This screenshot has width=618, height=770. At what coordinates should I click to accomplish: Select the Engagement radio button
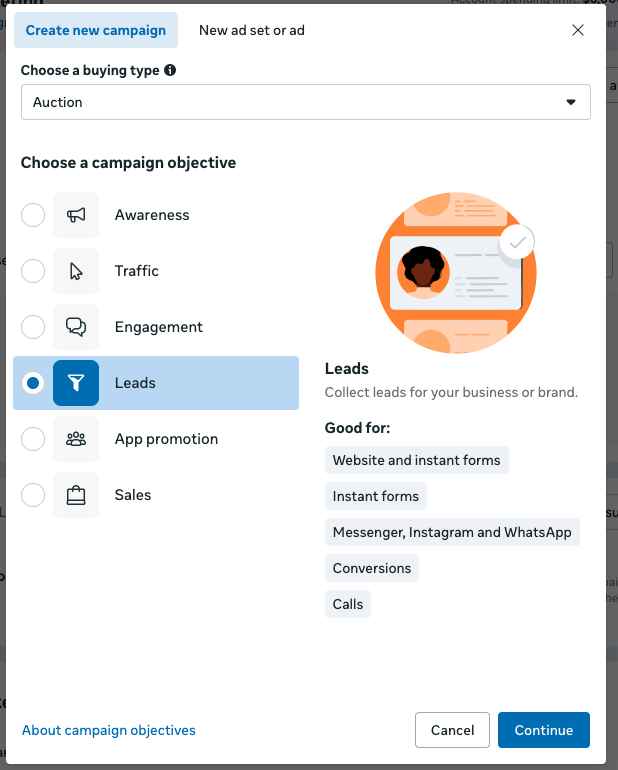pyautogui.click(x=33, y=327)
